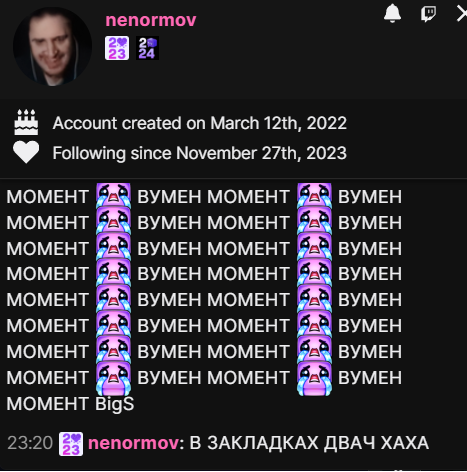
Task: Click the notification bell icon
Action: click(x=392, y=14)
